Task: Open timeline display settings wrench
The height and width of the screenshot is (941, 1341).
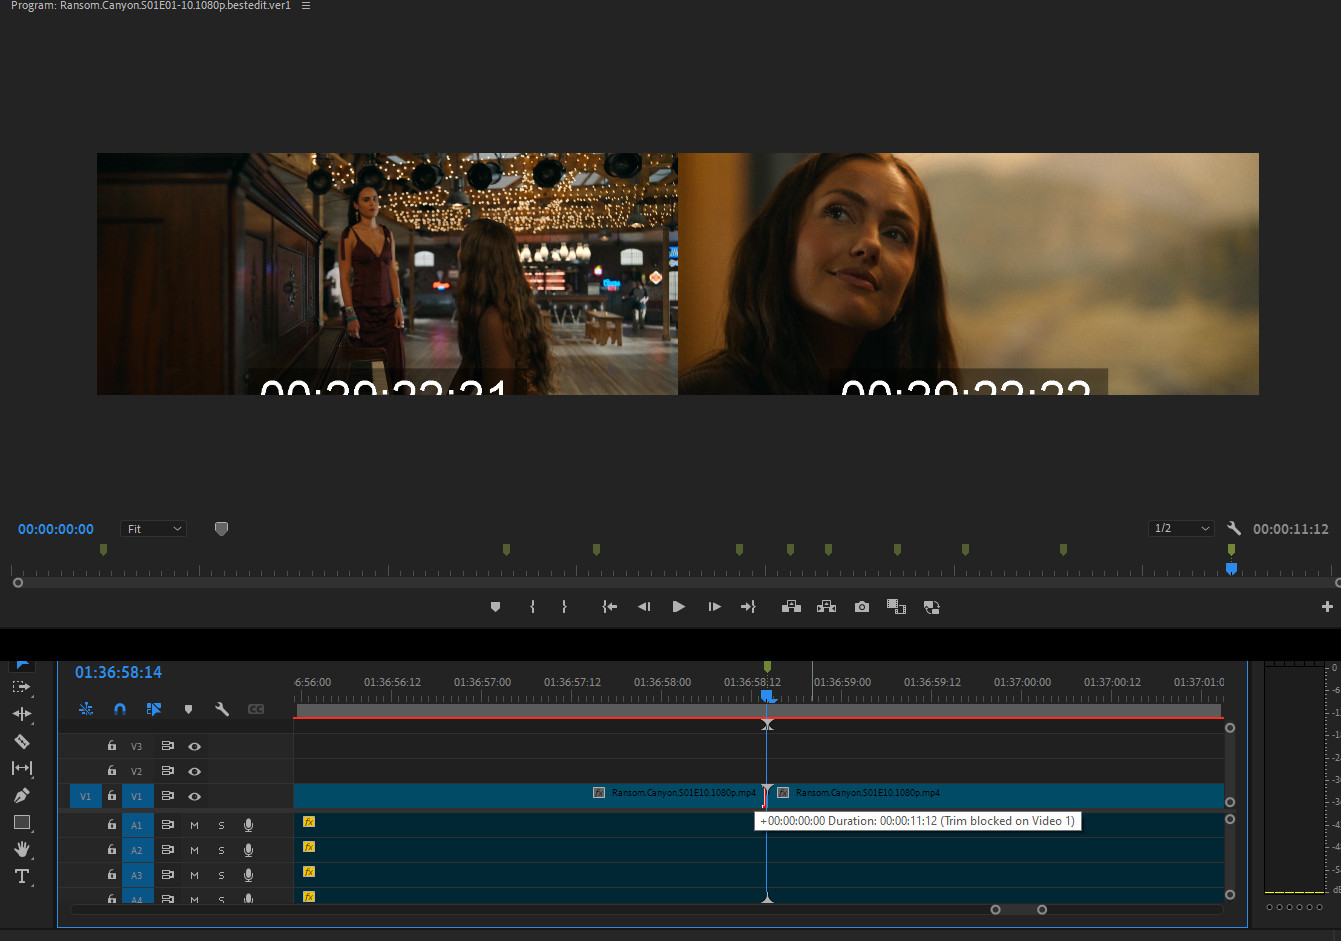Action: (x=222, y=709)
